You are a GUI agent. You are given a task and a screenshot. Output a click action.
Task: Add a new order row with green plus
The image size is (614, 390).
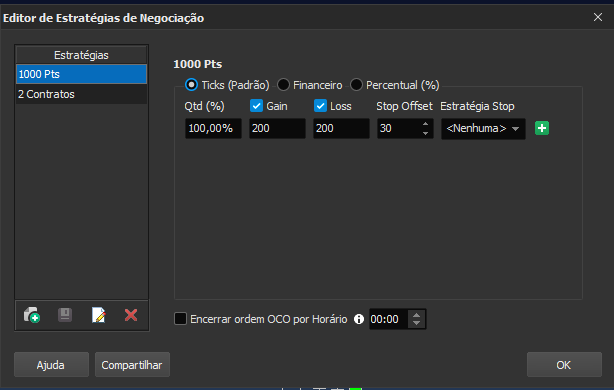[x=542, y=128]
